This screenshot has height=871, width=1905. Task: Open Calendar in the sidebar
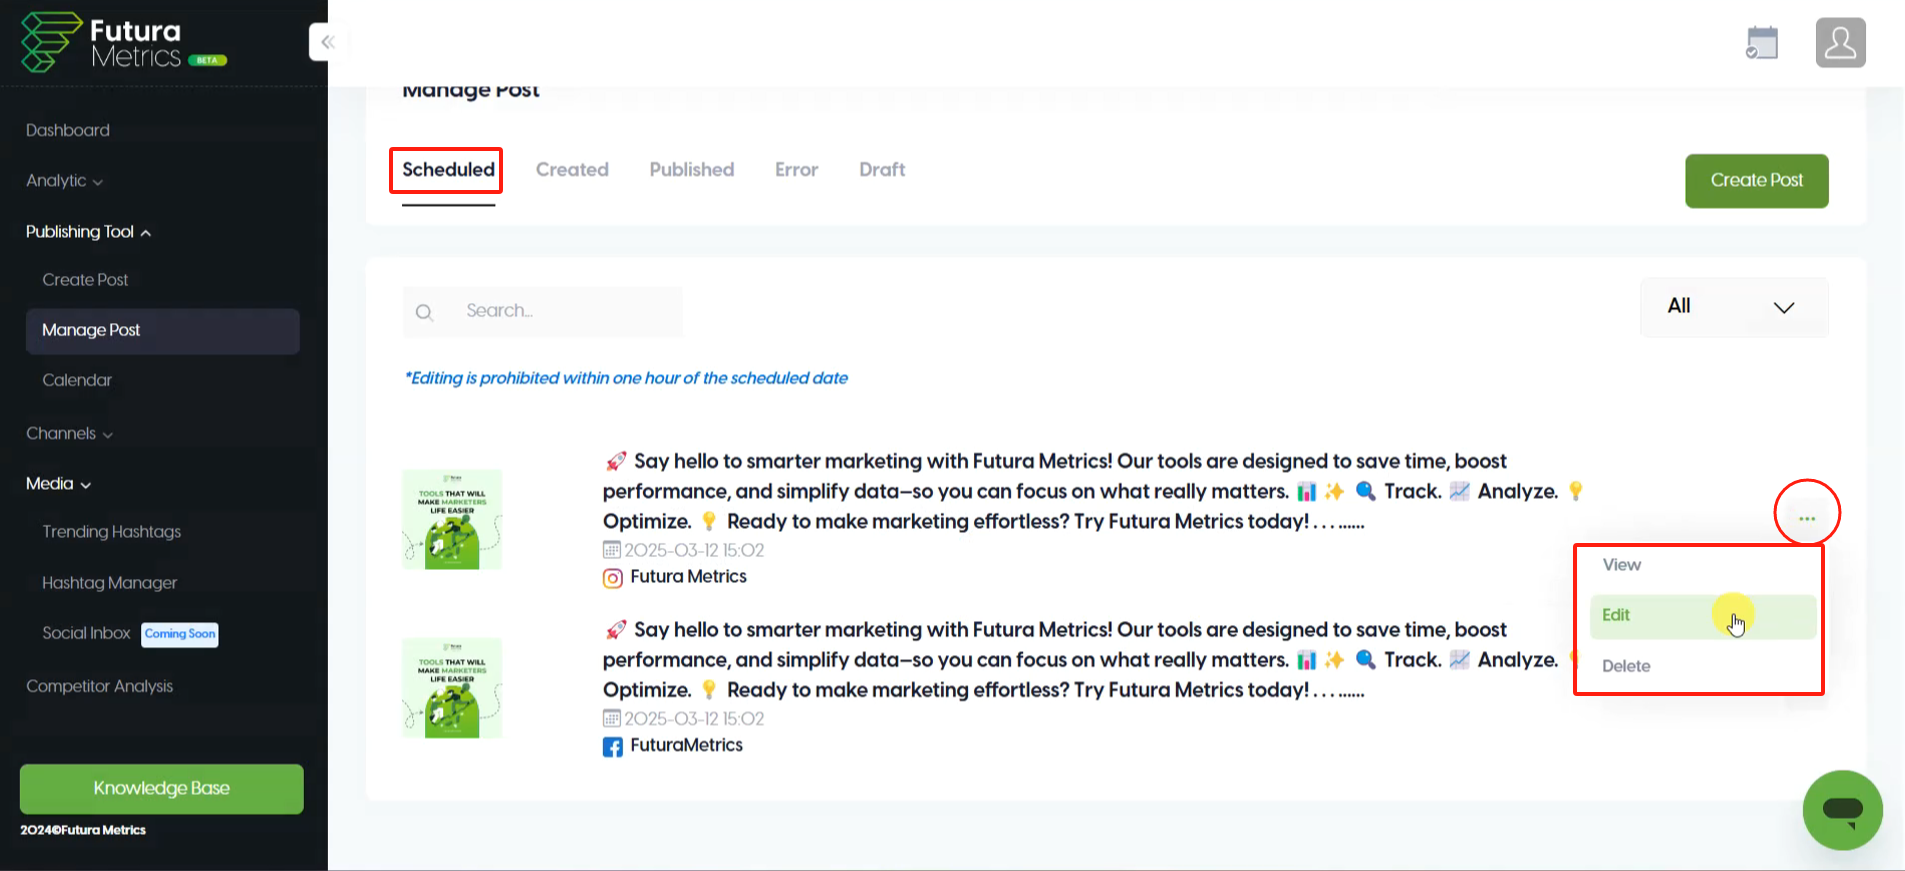[77, 380]
